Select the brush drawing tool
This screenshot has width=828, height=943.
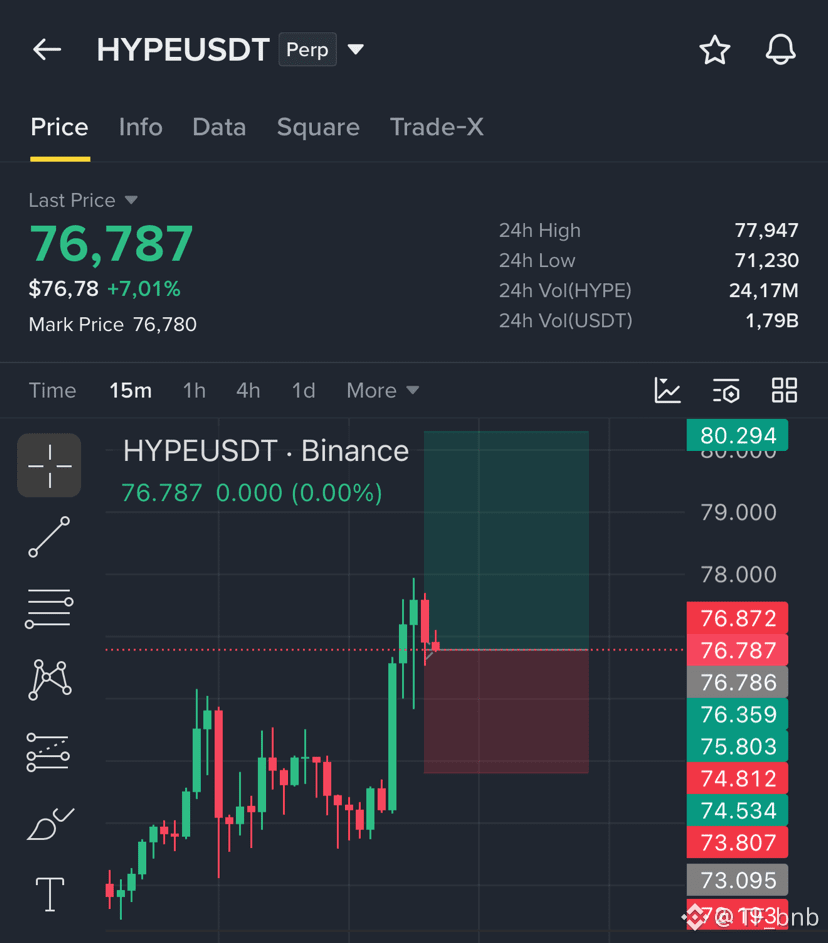[51, 824]
